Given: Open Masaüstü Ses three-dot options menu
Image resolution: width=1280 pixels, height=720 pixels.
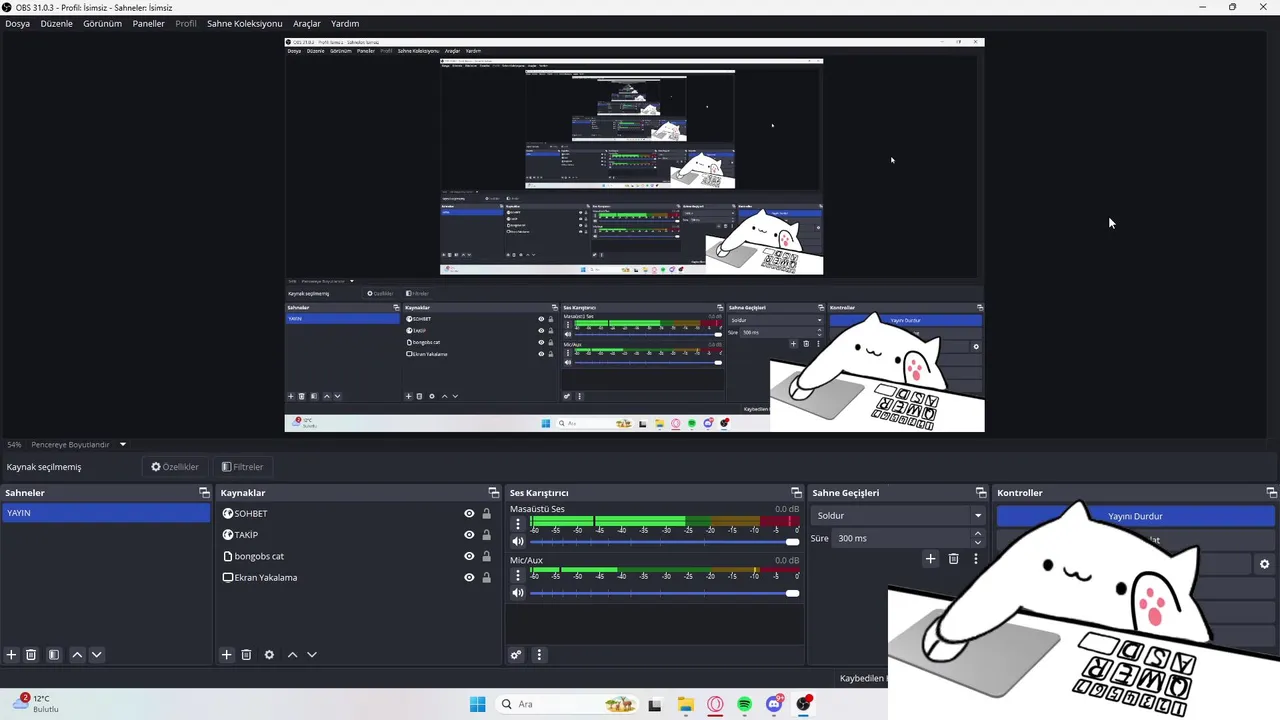Looking at the screenshot, I should [x=518, y=524].
